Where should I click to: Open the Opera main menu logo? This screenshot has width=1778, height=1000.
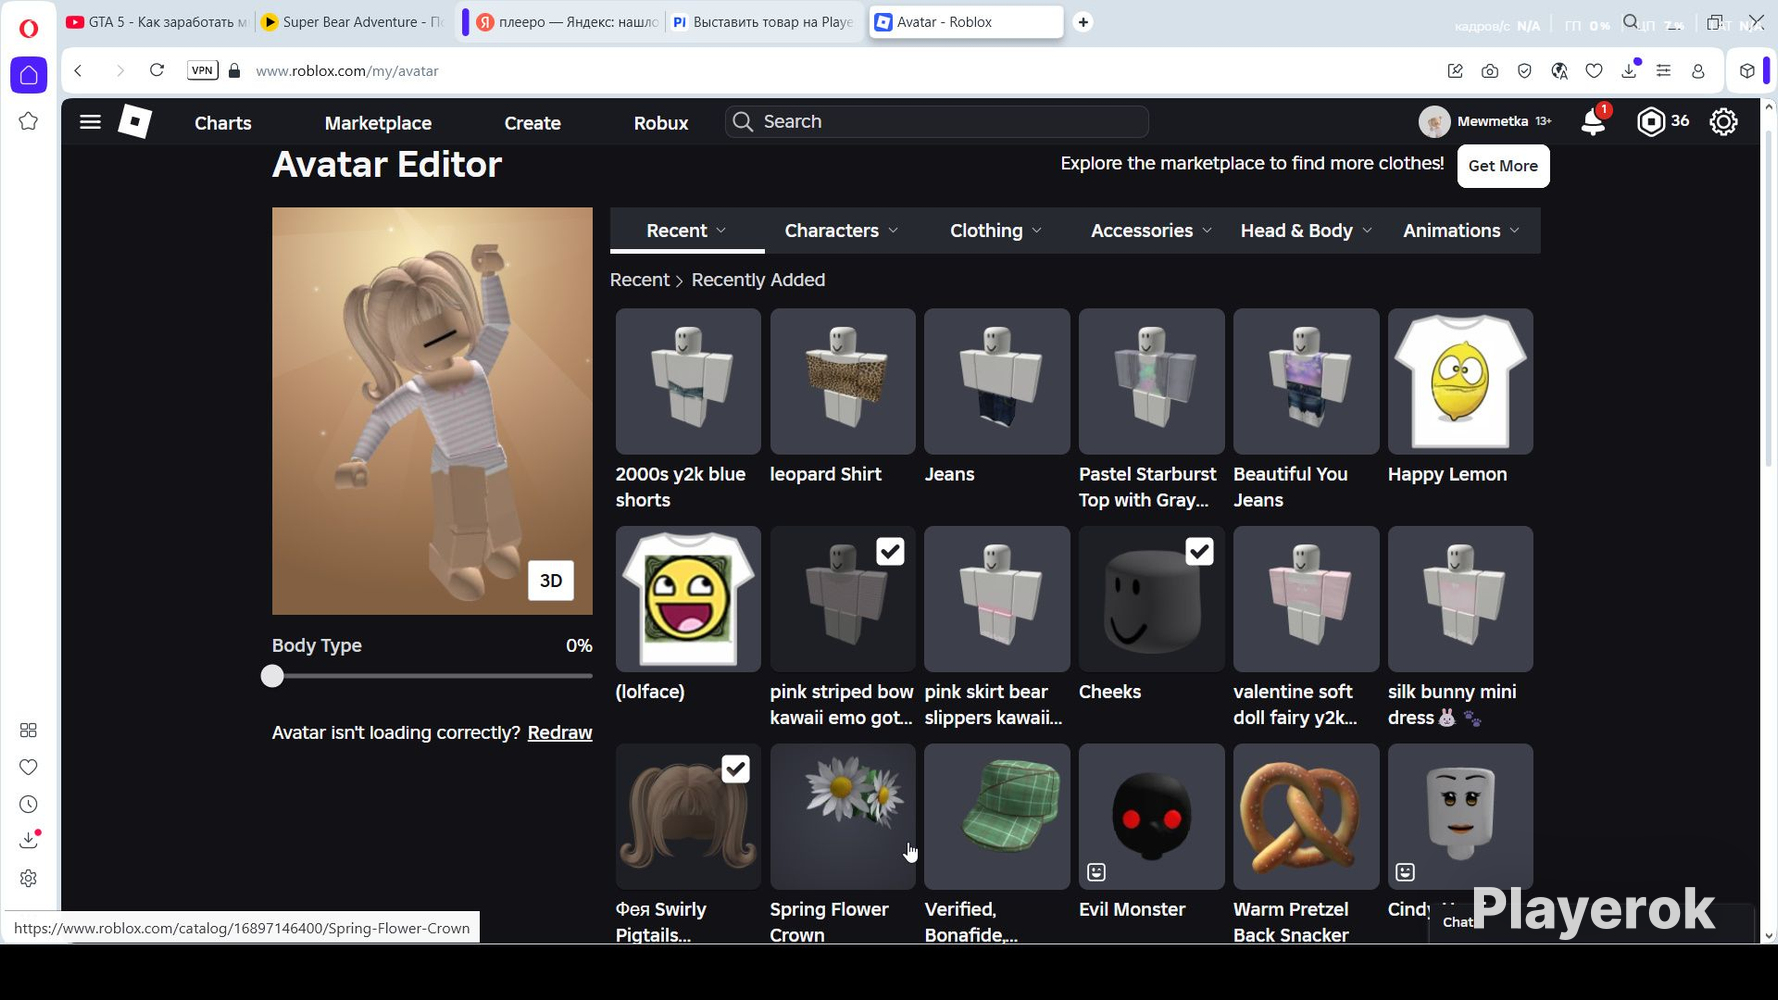tap(28, 28)
